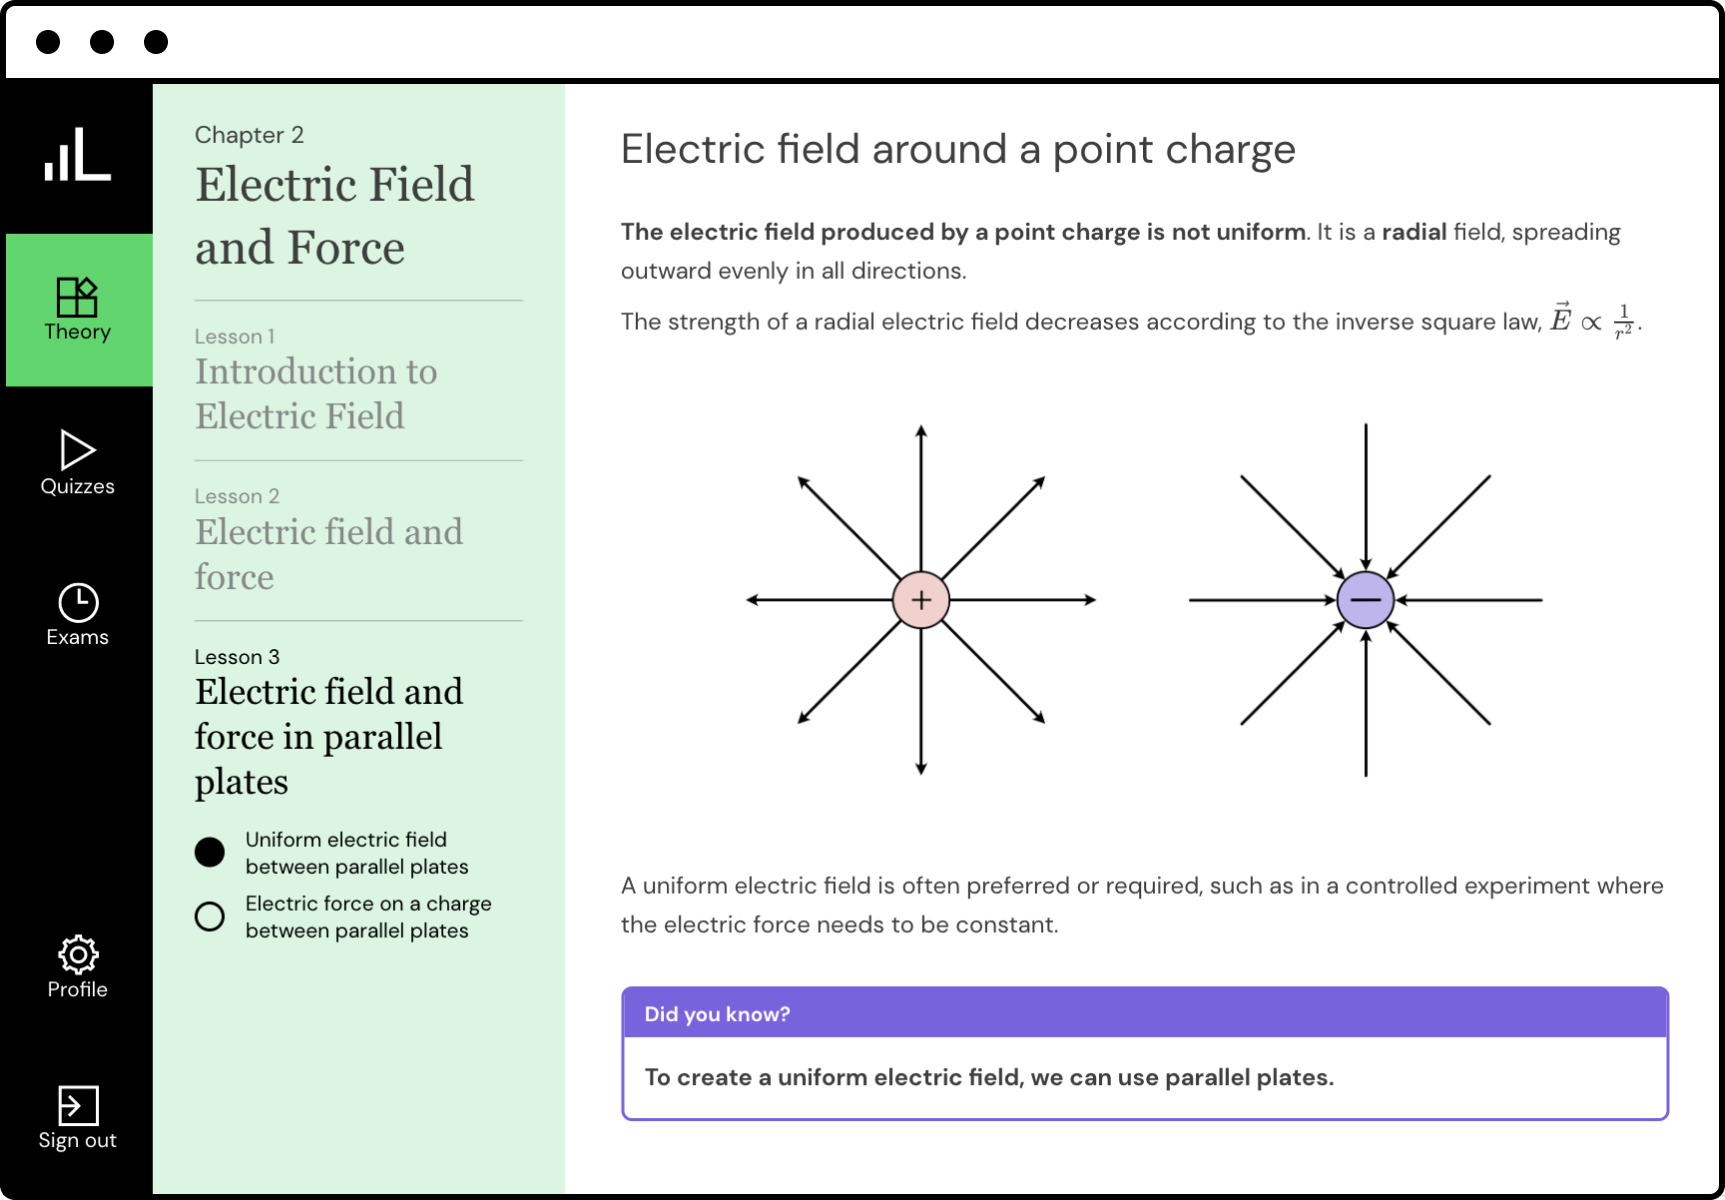Open 'Electric force on a charge between parallel plates'
Viewport: 1725px width, 1200px height.
click(368, 917)
